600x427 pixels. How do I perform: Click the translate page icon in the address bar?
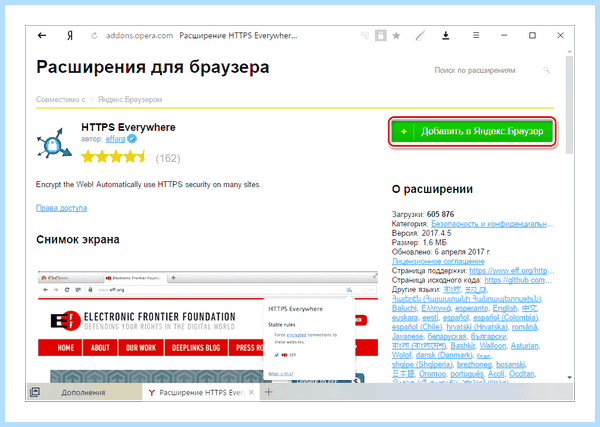pos(365,36)
